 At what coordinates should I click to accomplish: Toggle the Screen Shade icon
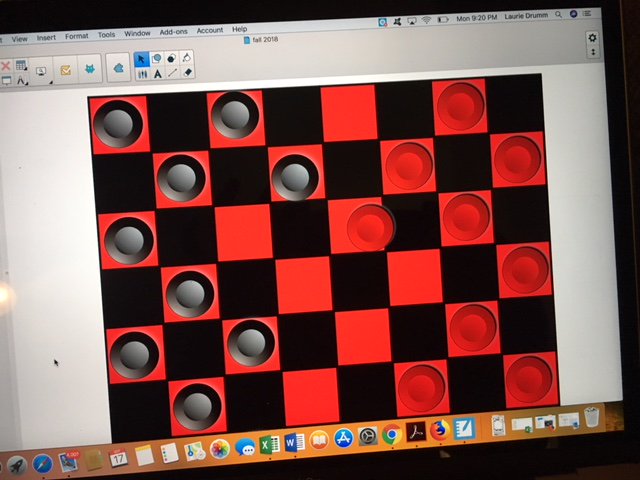[x=7, y=81]
